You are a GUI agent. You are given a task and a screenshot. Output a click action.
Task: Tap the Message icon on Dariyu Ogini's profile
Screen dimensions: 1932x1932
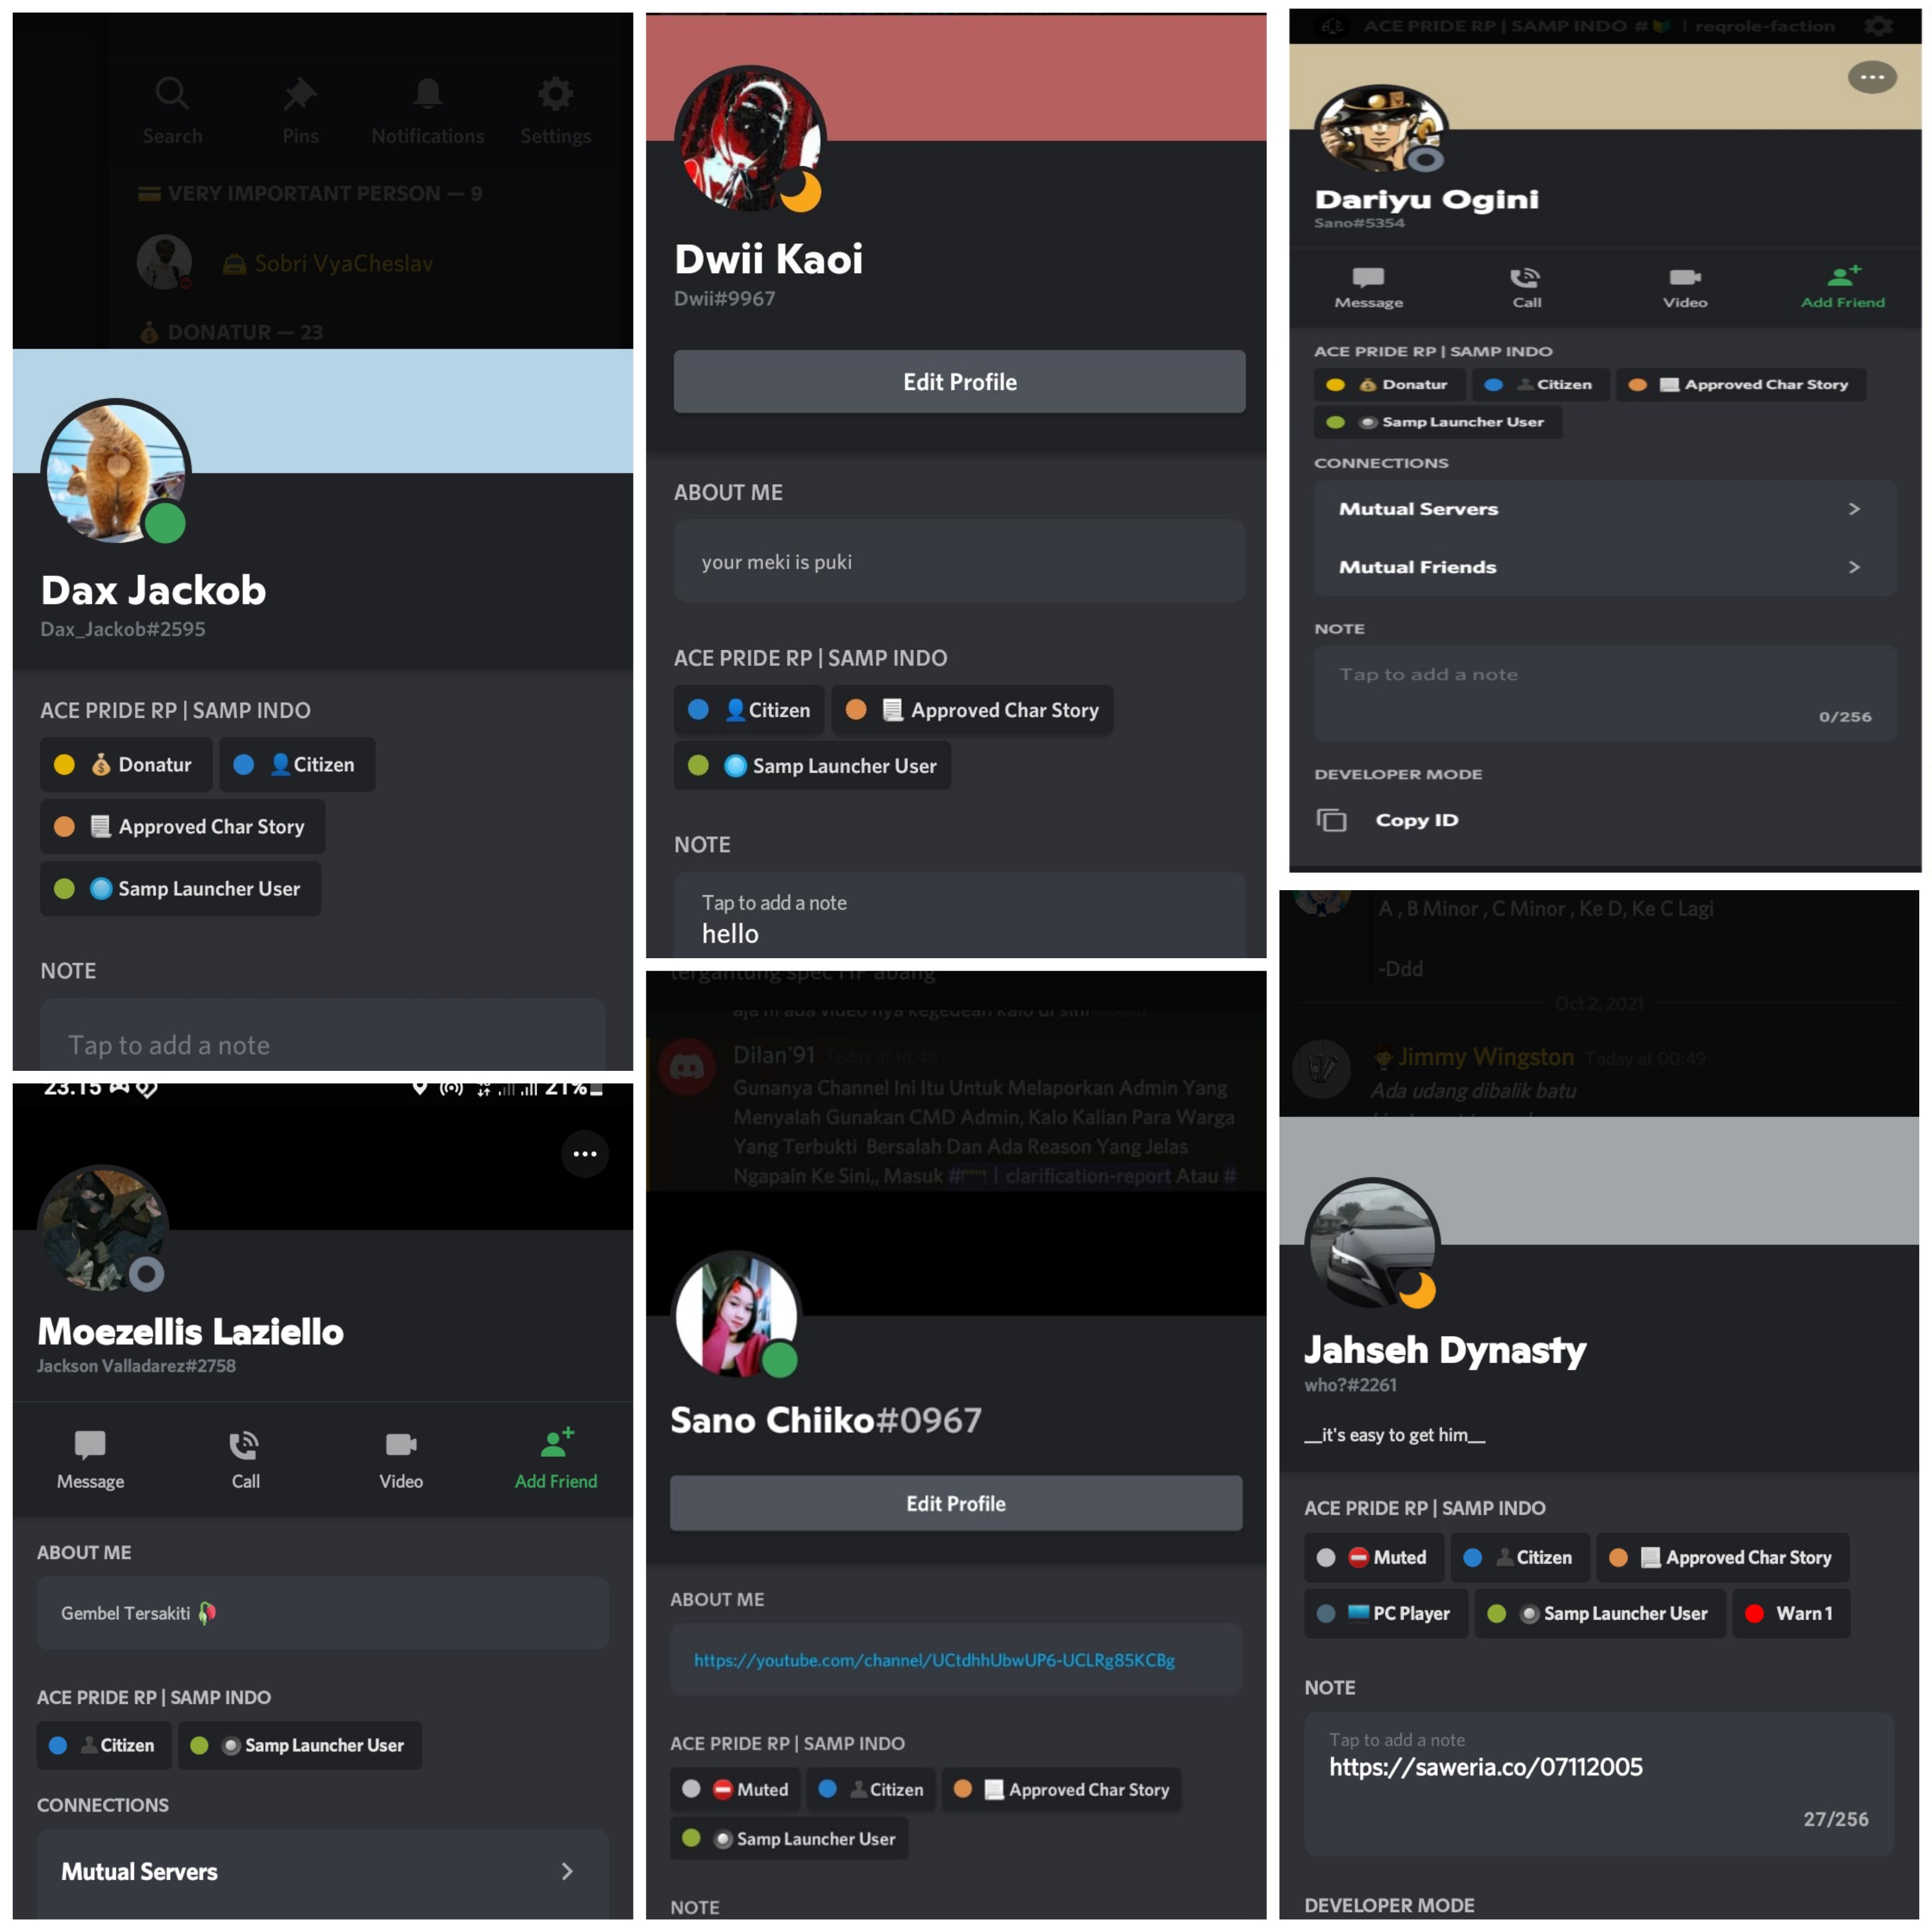pos(1368,277)
